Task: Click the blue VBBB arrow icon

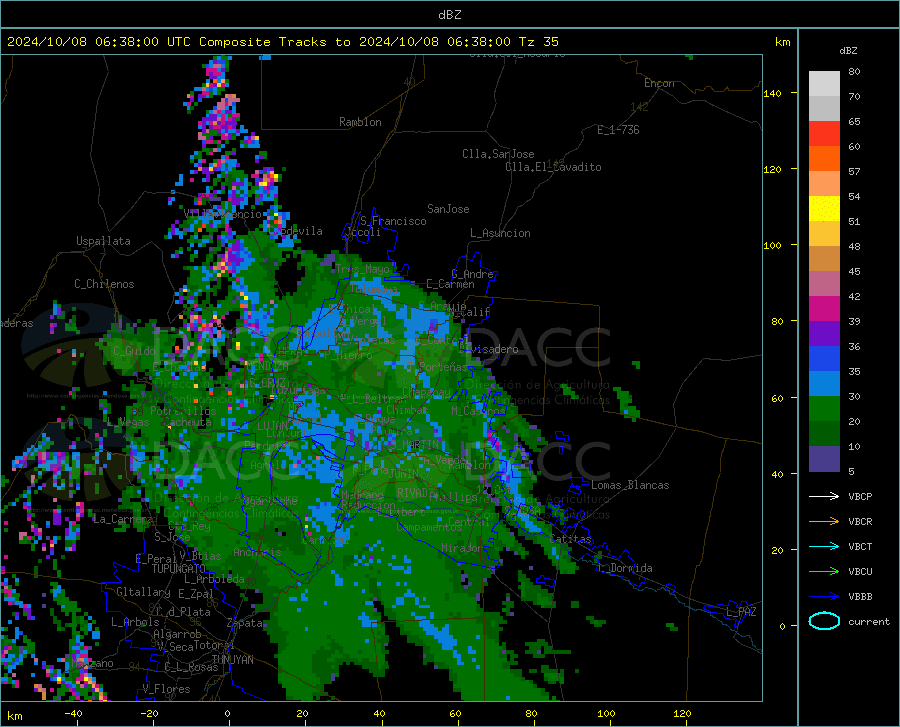Action: 824,597
